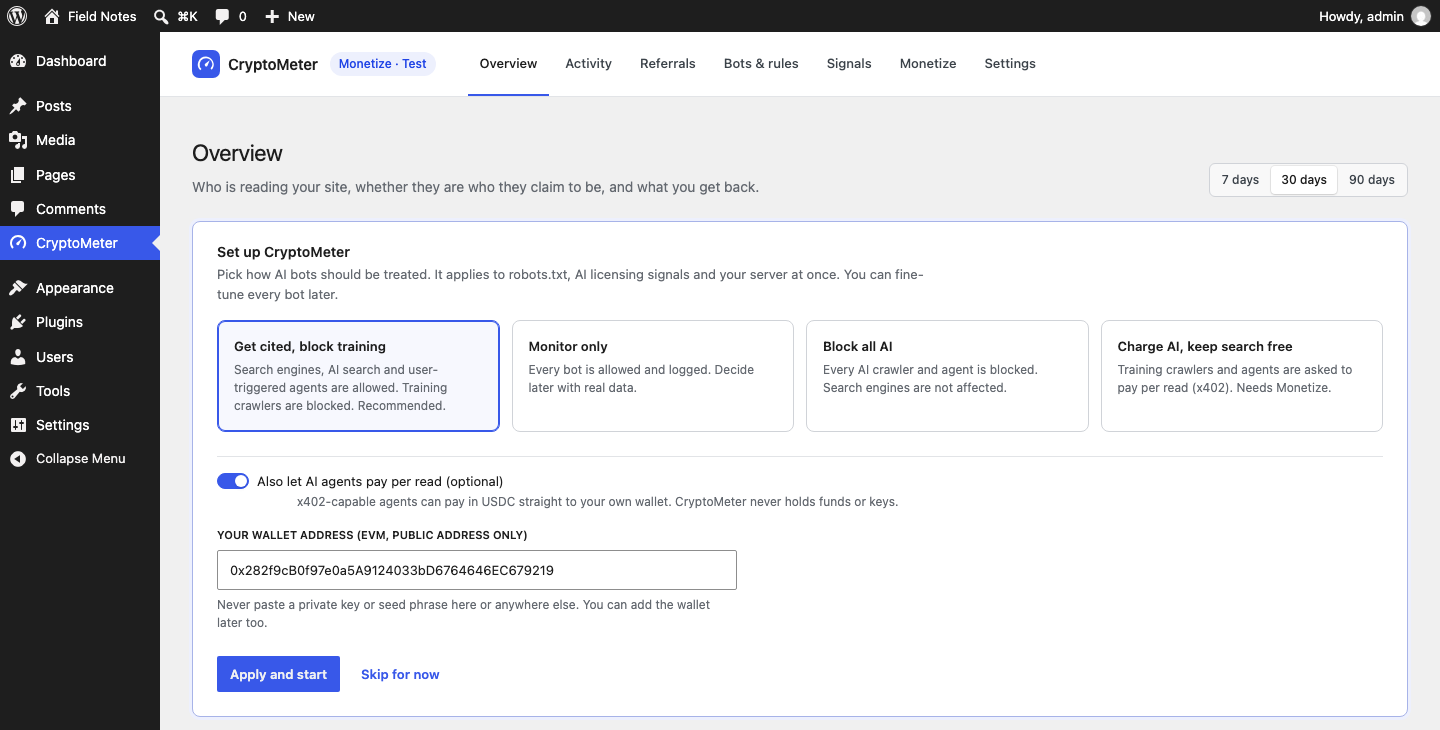The width and height of the screenshot is (1440, 730).
Task: Click the Media icon in sidebar
Action: point(18,140)
